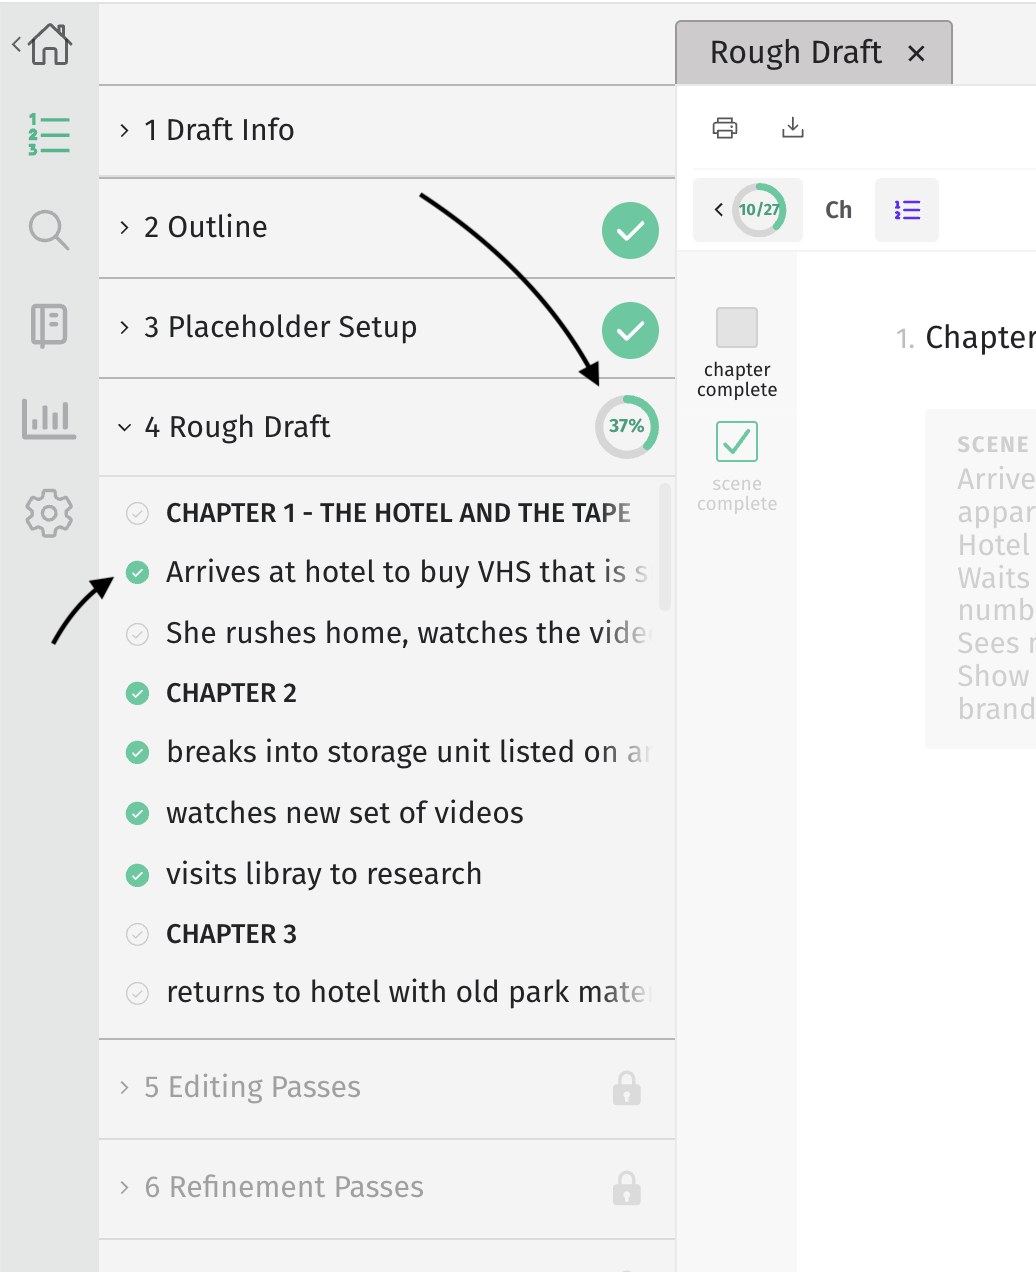Open 'returns to hotel with old park' scene
This screenshot has width=1036, height=1272.
[409, 993]
